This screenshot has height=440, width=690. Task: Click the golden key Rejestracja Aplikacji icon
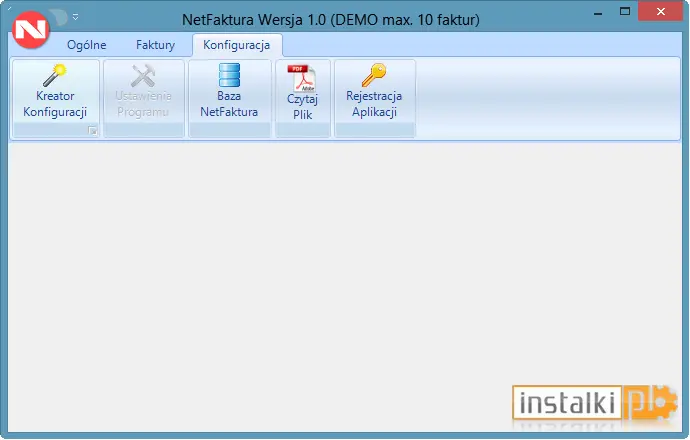pos(374,75)
